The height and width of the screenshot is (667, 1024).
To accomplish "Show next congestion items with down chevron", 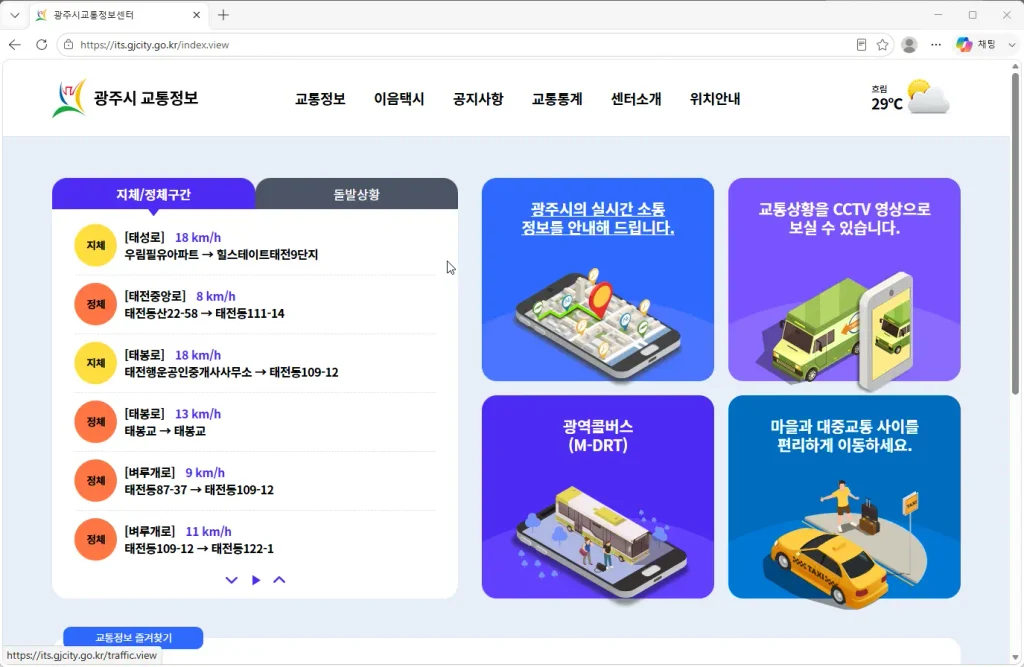I will [231, 579].
